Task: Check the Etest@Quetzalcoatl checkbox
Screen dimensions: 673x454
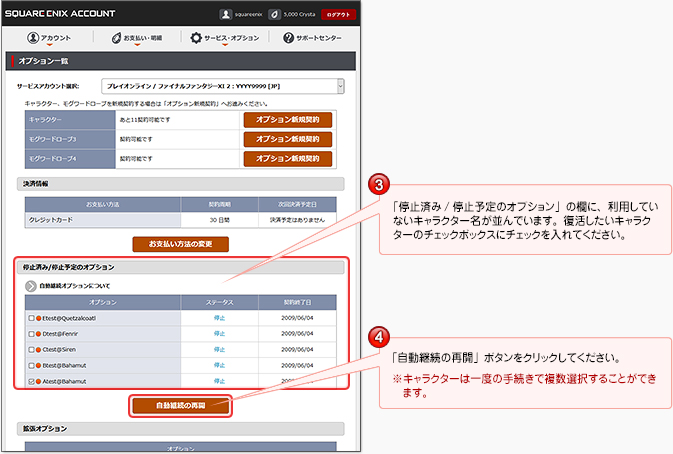Action: tap(31, 318)
